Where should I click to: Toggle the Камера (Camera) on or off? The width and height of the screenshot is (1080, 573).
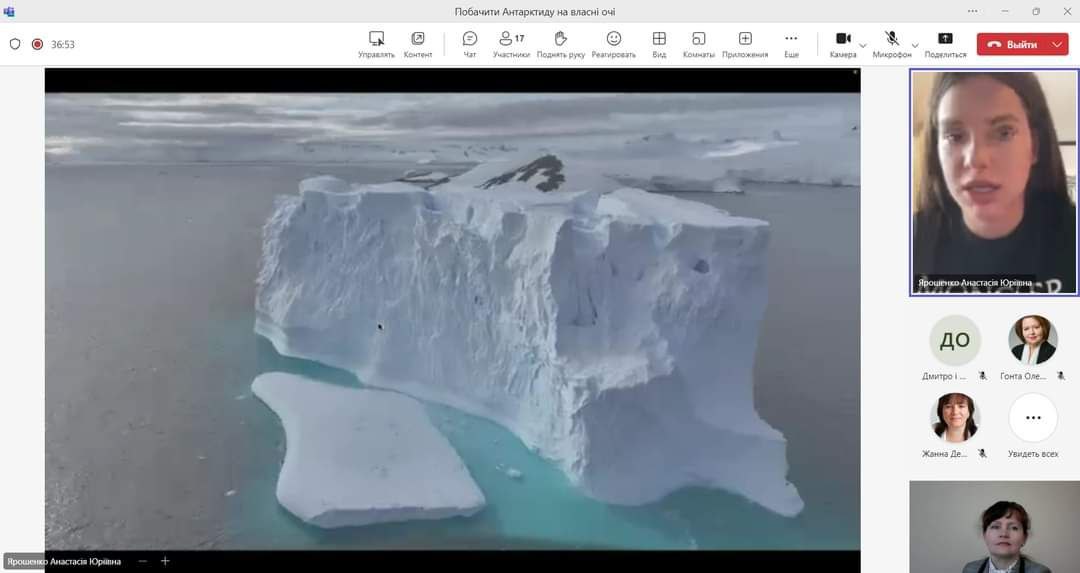click(x=842, y=39)
